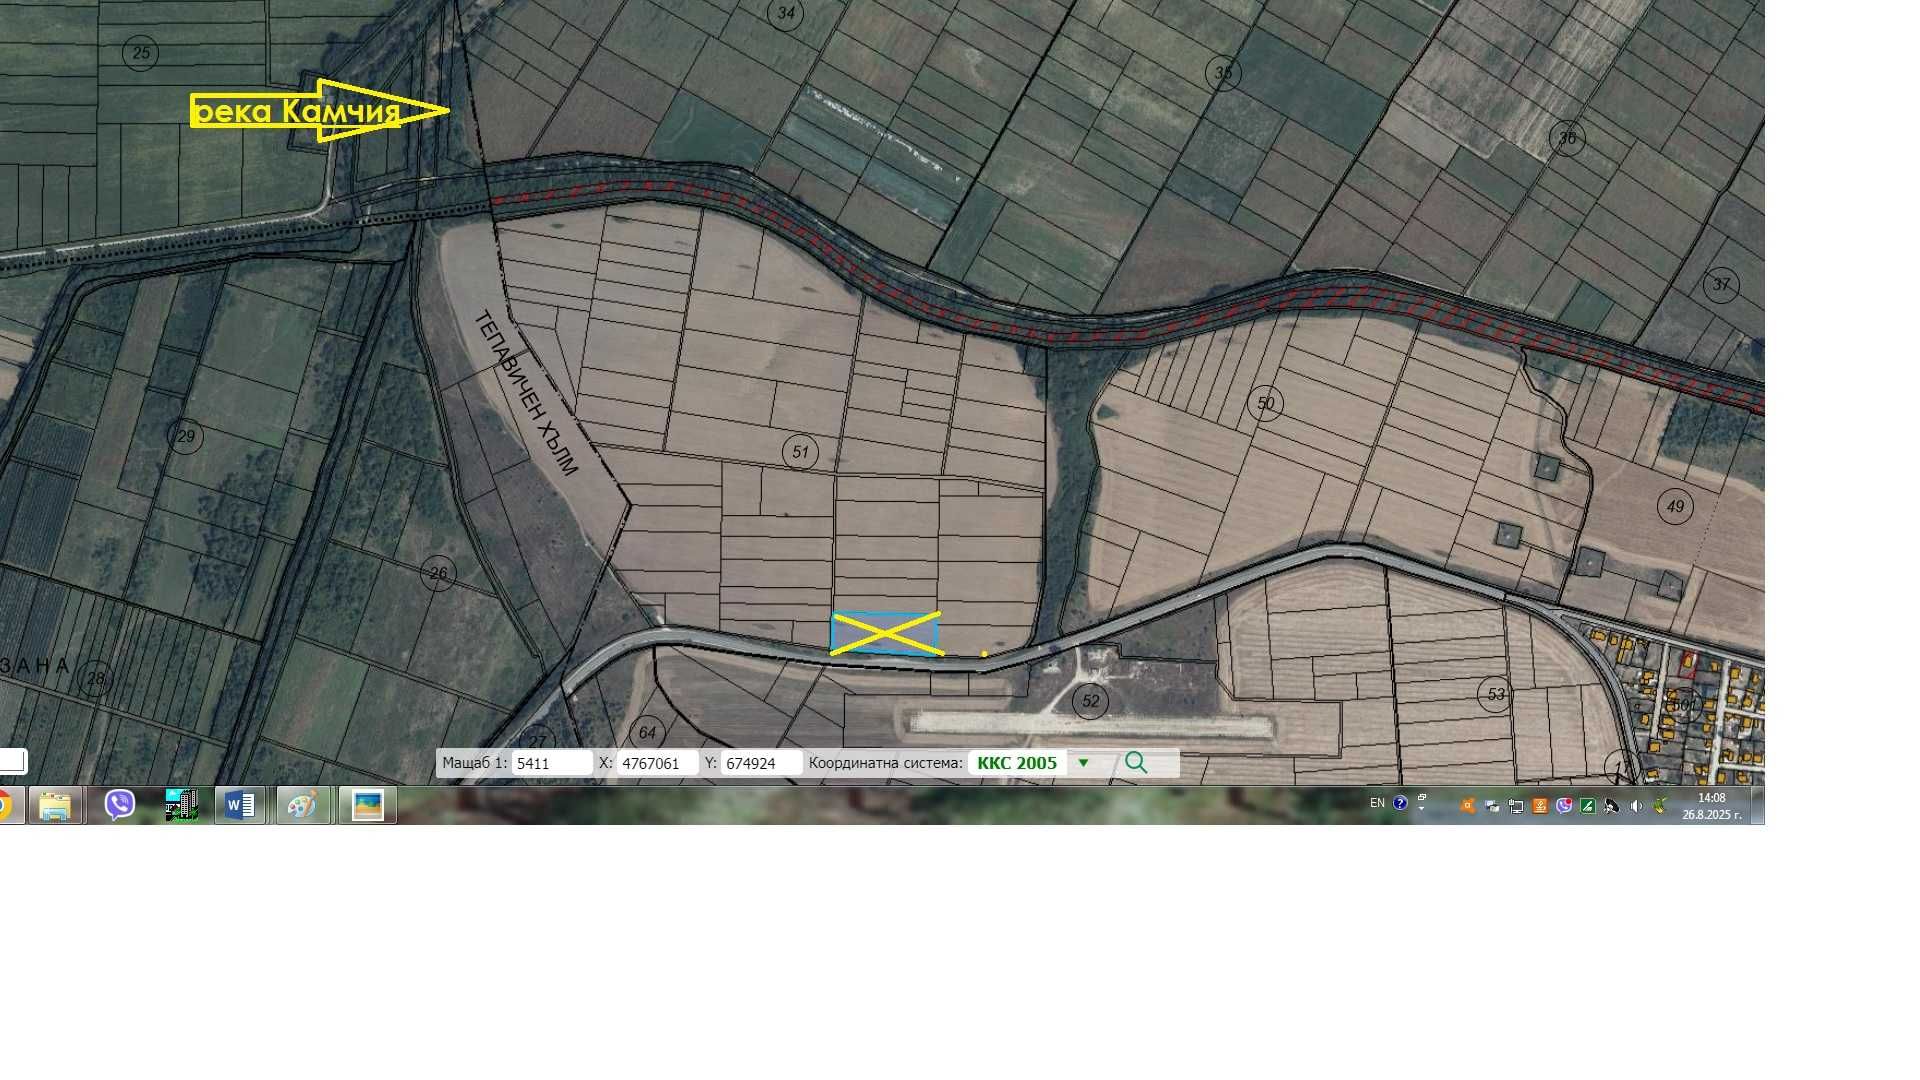
Task: Click cadastral block label 51
Action: 800,452
